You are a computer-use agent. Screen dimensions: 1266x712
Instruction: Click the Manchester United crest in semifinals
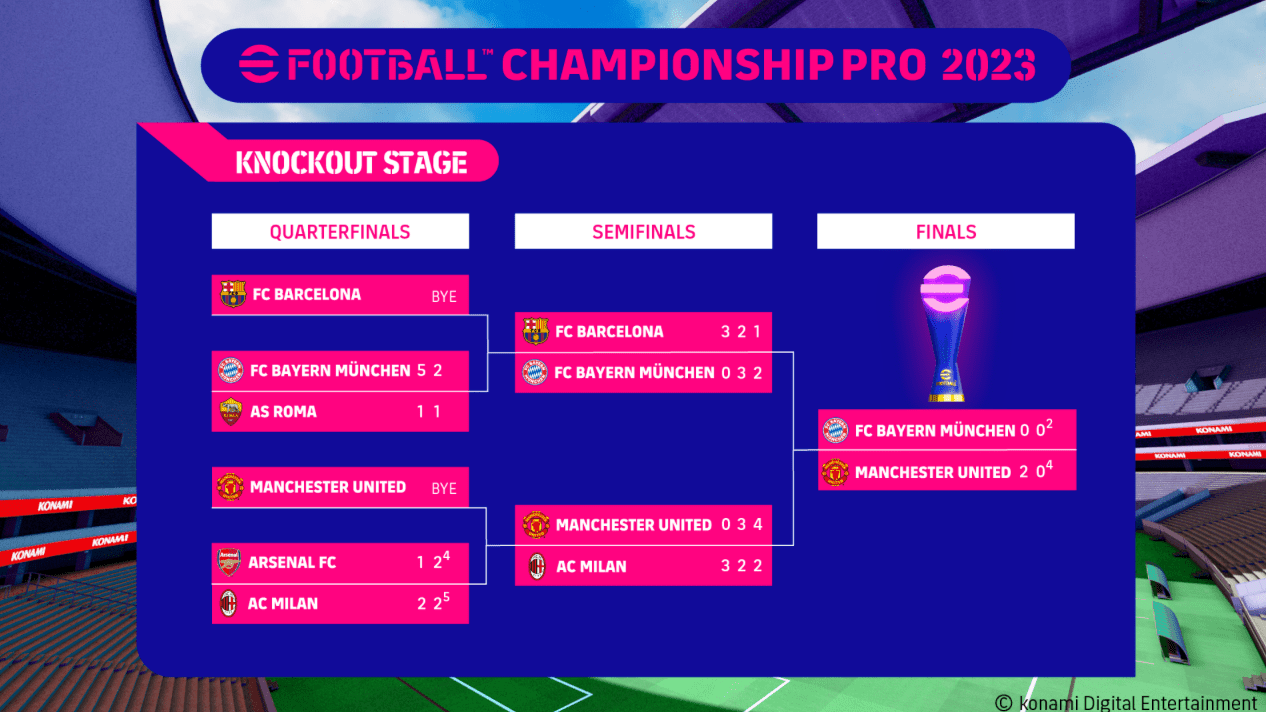click(x=536, y=525)
